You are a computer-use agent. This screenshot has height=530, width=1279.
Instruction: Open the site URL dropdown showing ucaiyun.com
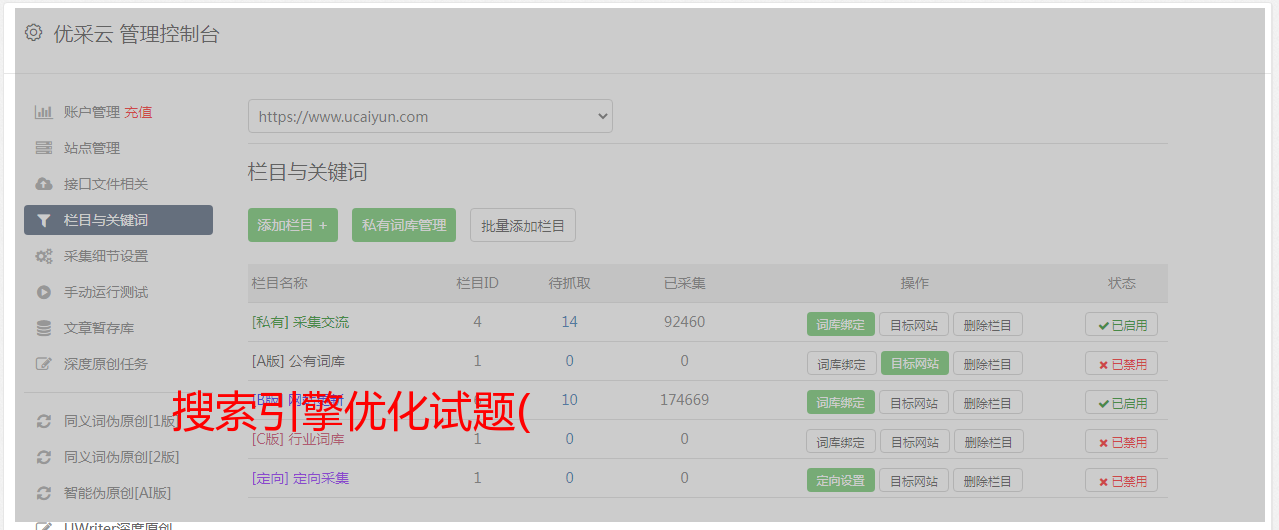pyautogui.click(x=430, y=116)
